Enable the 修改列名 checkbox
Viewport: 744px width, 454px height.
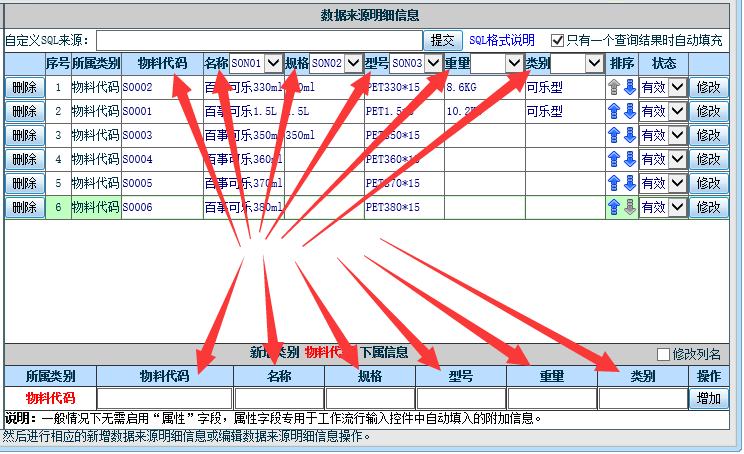point(663,354)
